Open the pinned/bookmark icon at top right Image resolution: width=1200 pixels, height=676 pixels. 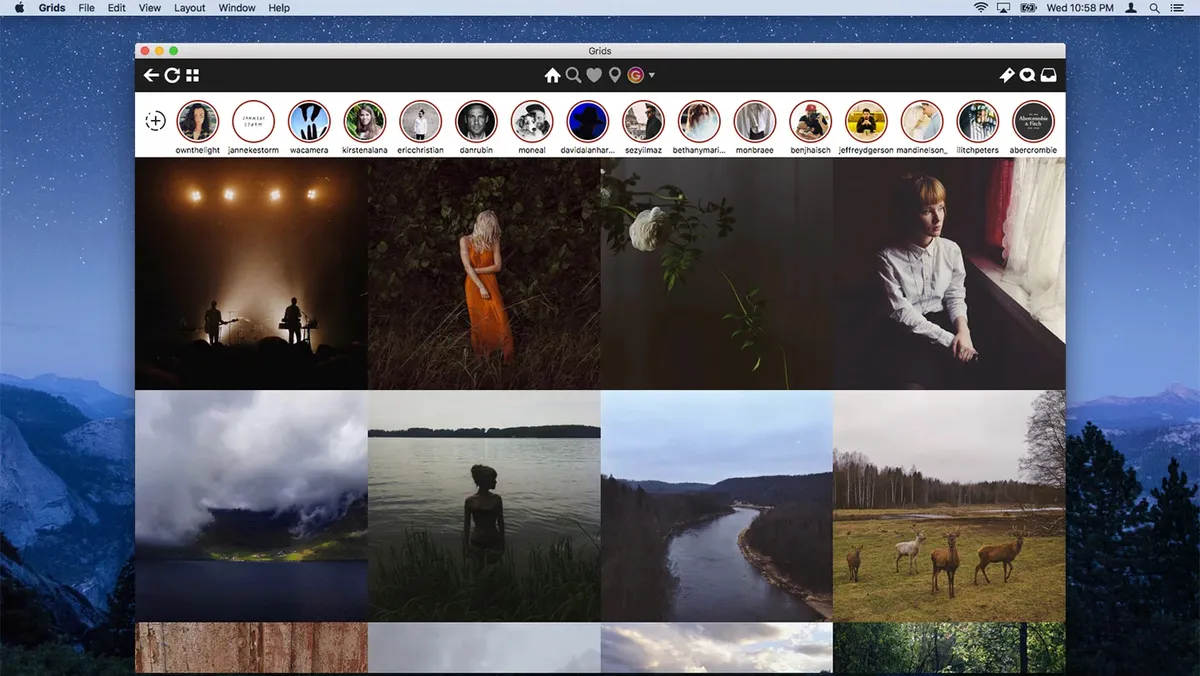[1007, 75]
